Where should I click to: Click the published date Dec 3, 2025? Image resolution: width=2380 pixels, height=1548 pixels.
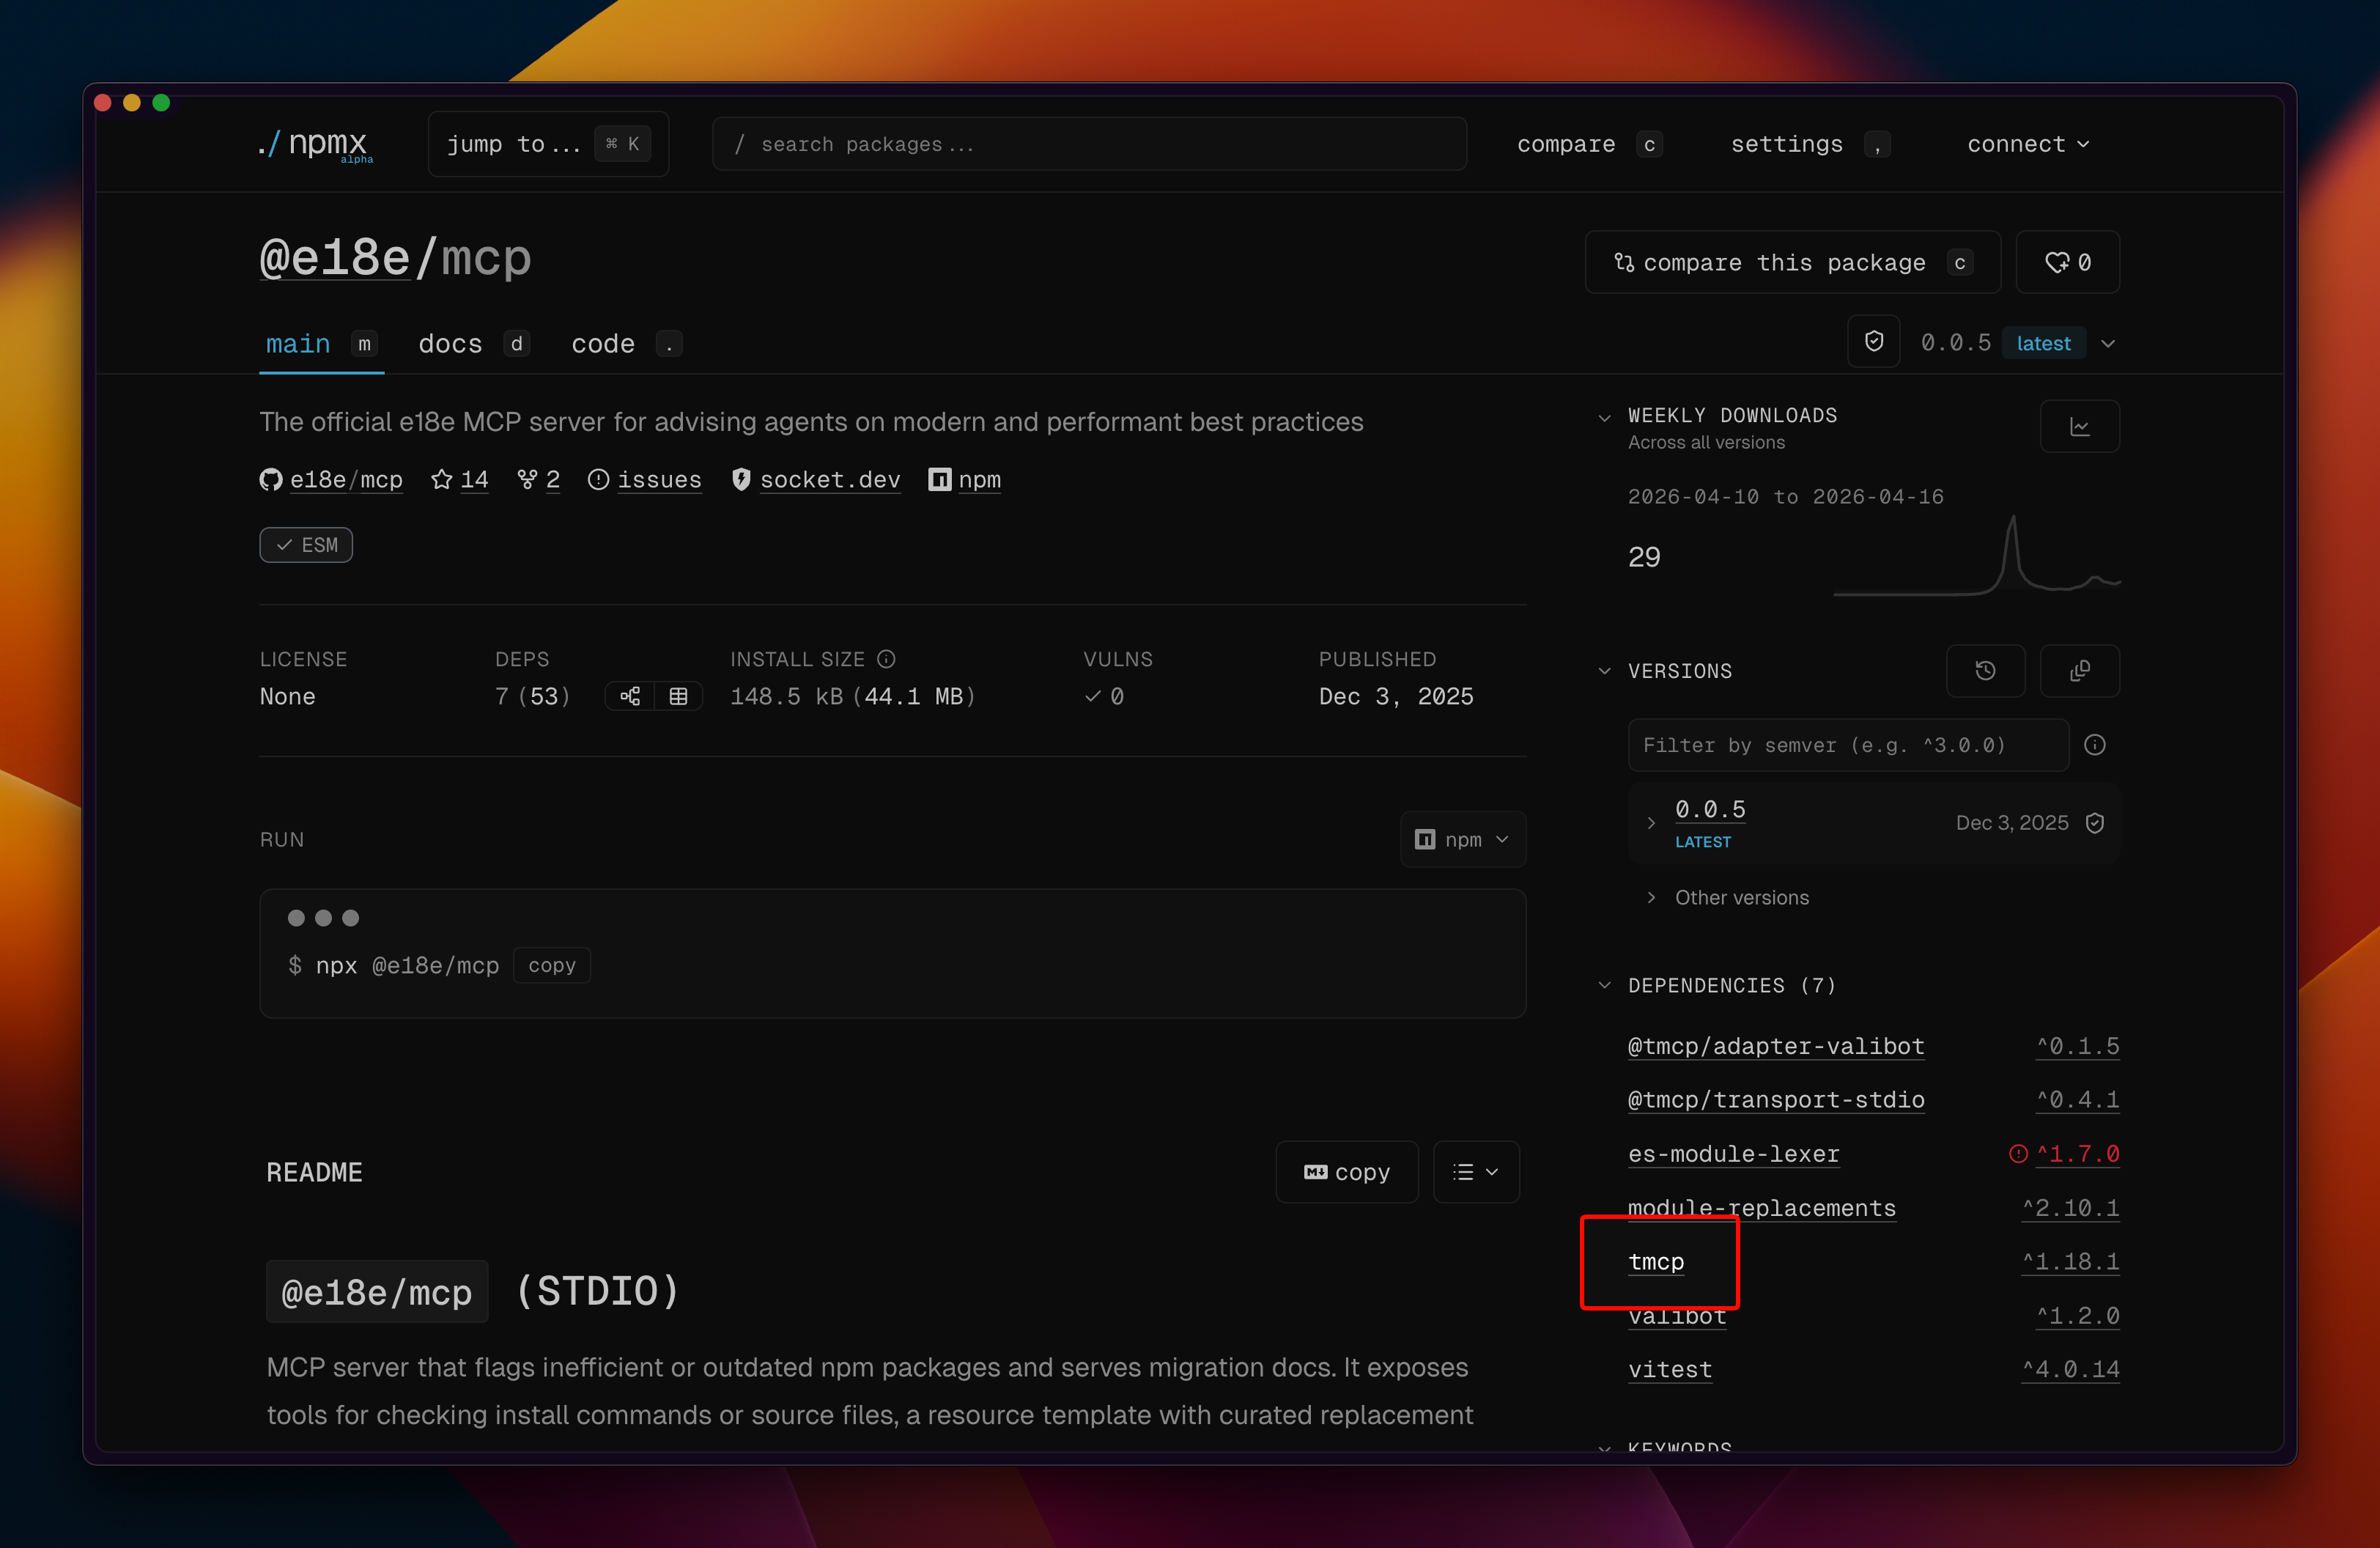tap(1396, 696)
